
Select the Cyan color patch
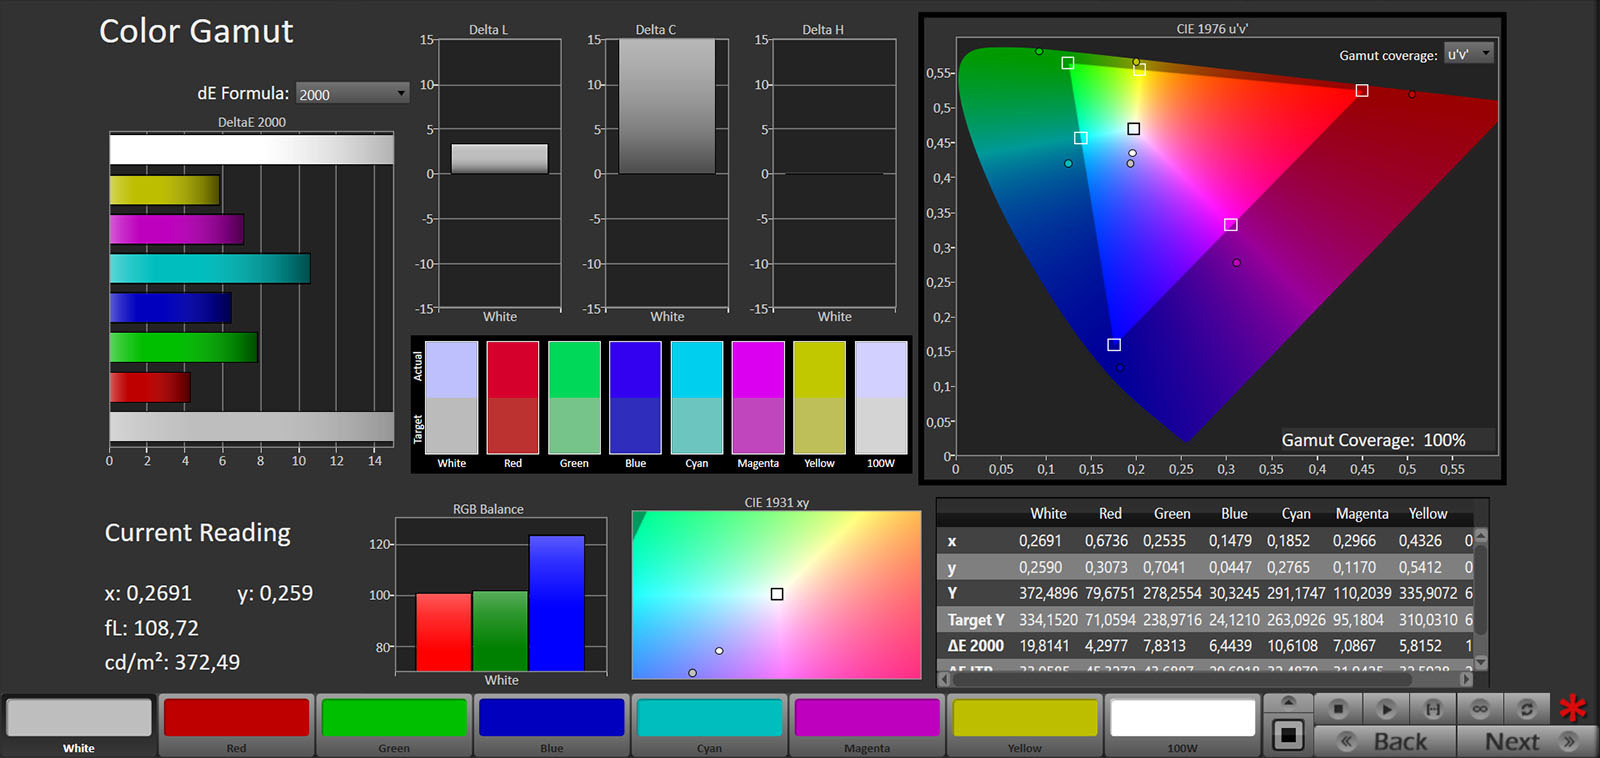(709, 718)
